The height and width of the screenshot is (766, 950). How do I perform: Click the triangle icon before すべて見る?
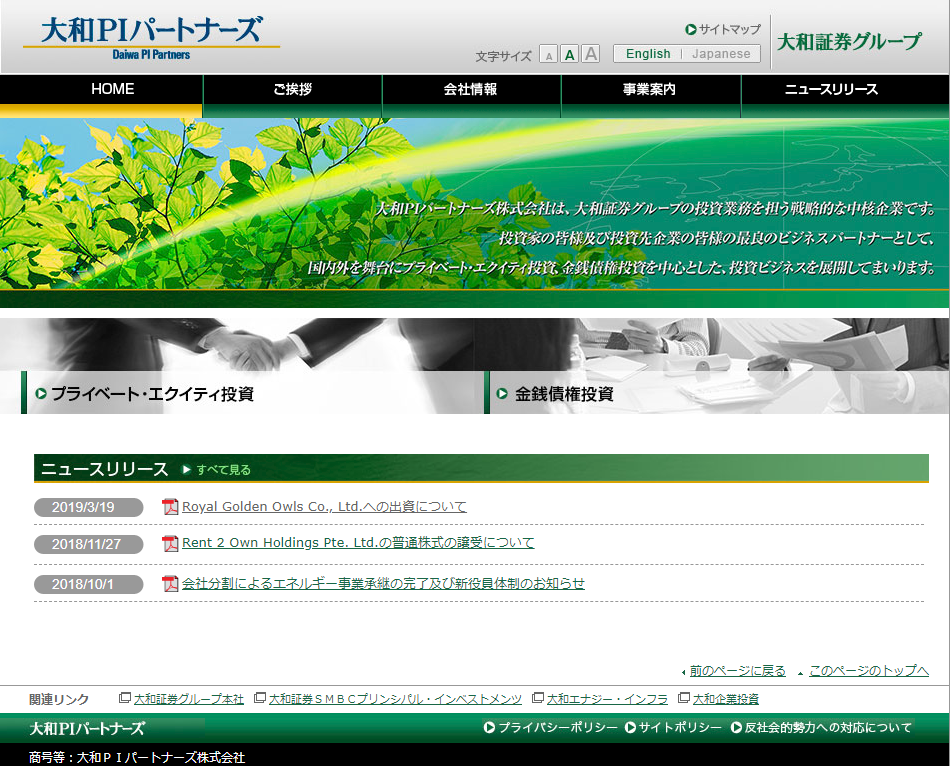point(187,470)
